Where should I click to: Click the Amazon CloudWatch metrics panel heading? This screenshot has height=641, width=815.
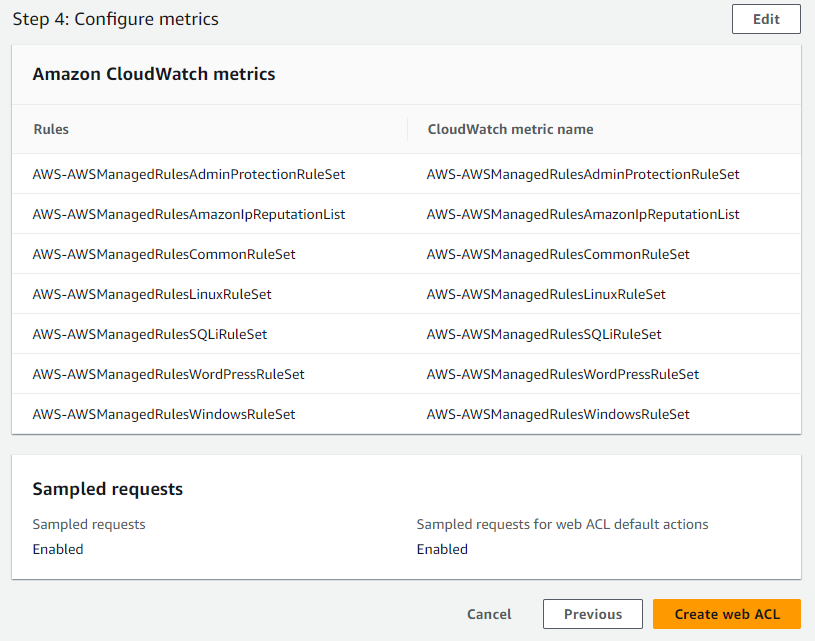[x=154, y=74]
